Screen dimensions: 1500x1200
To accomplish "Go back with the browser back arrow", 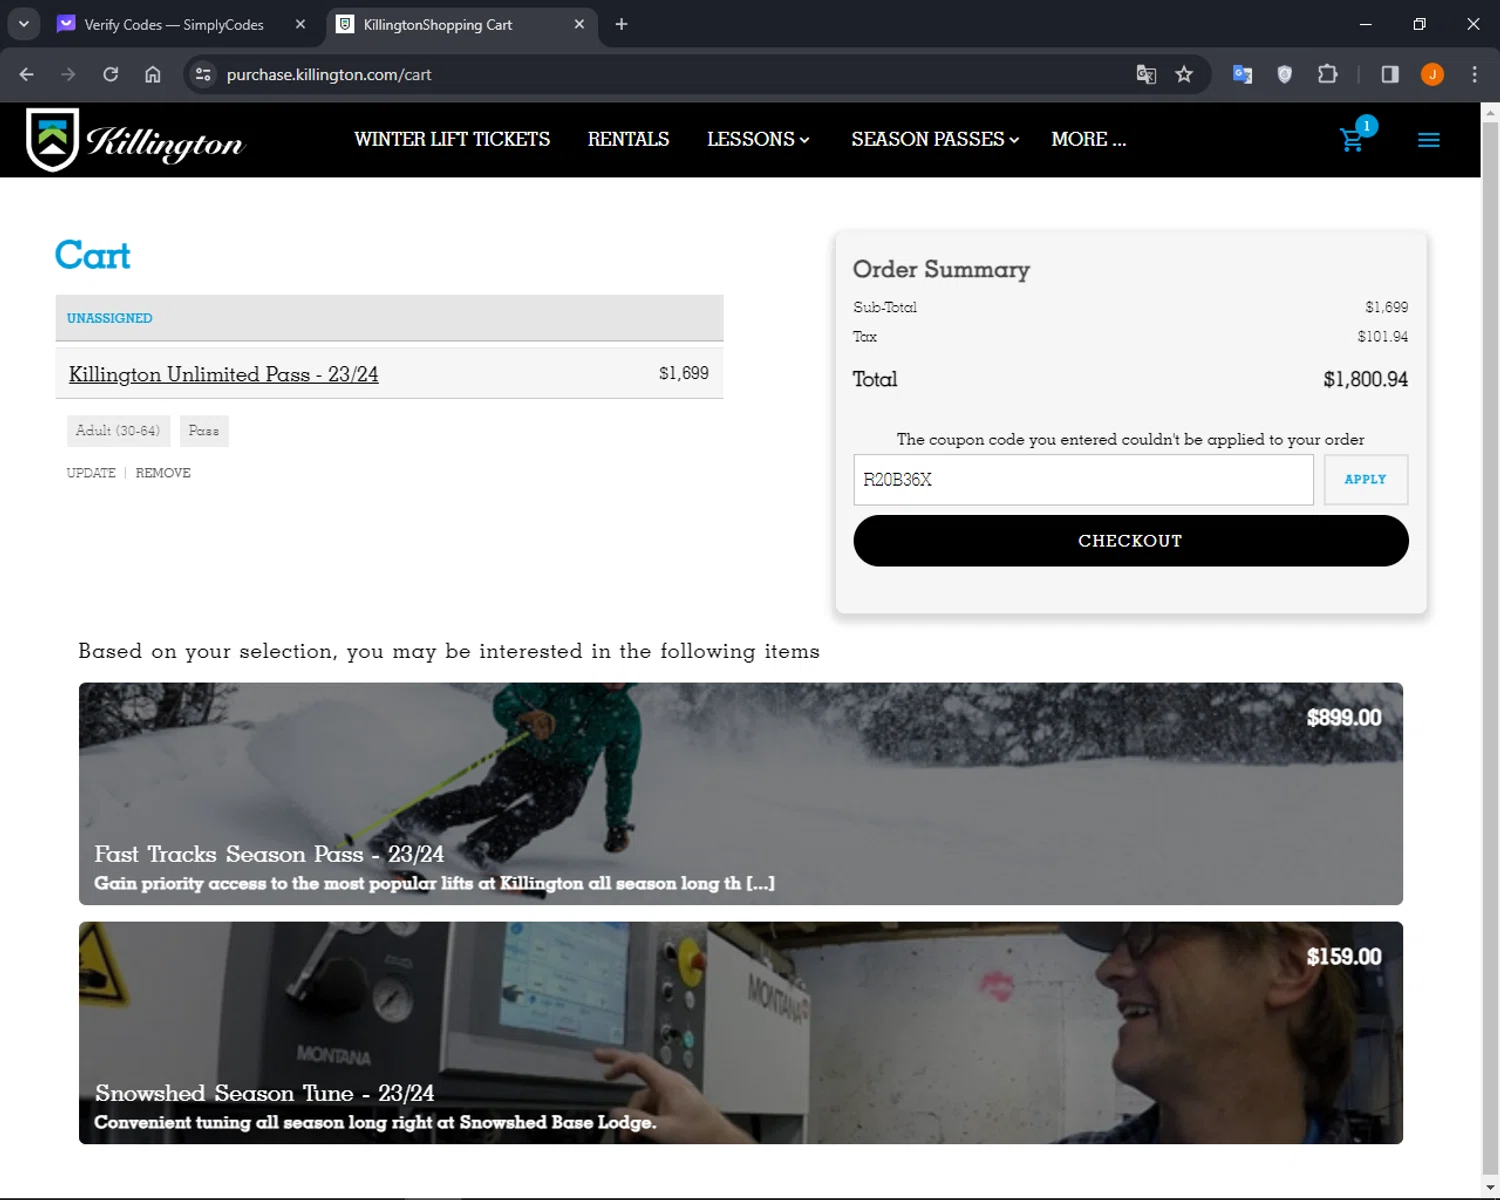I will point(27,74).
